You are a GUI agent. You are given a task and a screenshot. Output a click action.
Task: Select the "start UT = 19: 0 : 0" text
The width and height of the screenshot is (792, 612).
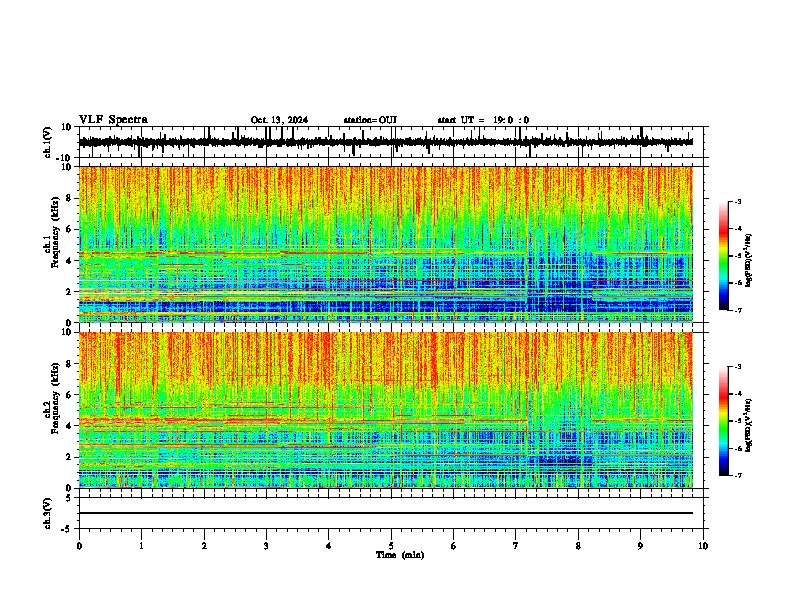pos(483,120)
